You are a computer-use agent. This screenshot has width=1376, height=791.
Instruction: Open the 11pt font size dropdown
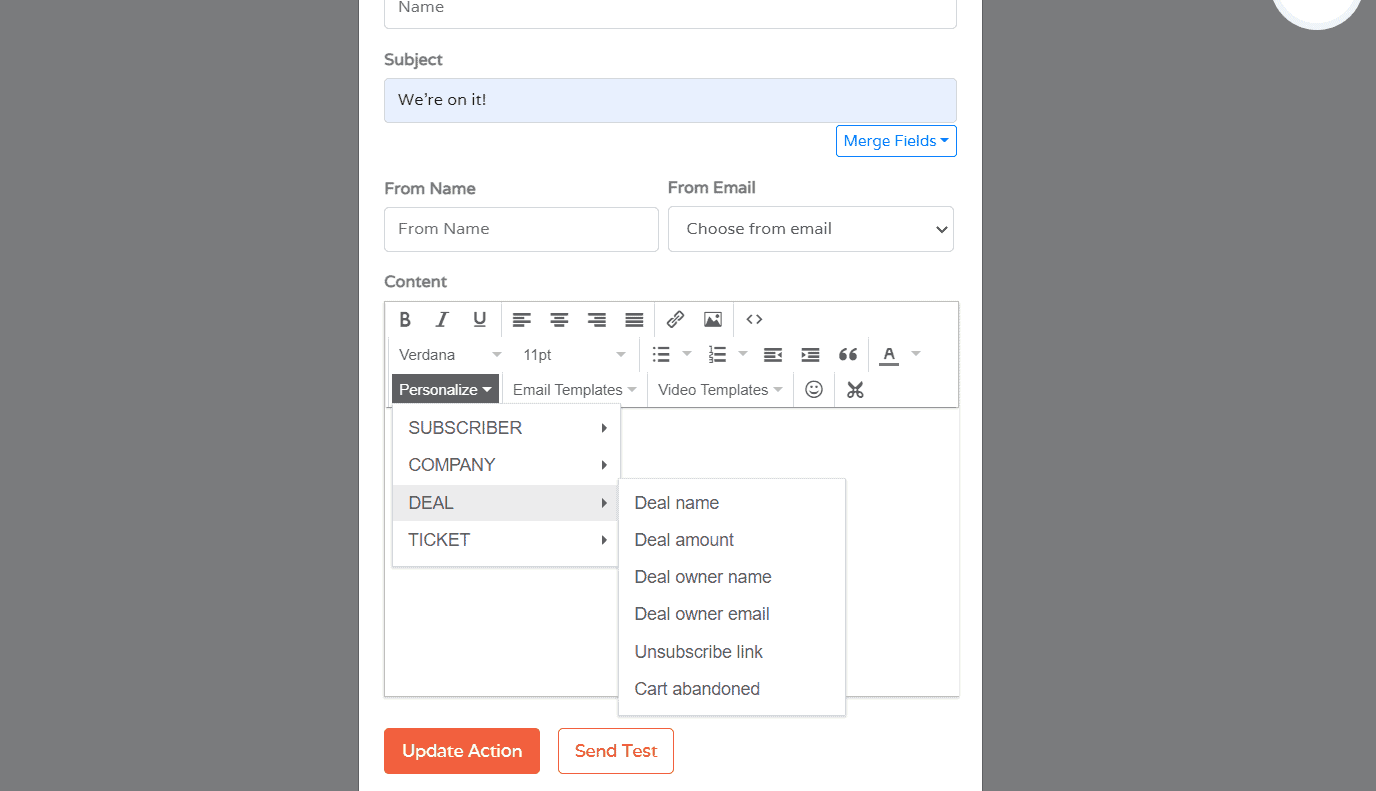[x=574, y=354]
